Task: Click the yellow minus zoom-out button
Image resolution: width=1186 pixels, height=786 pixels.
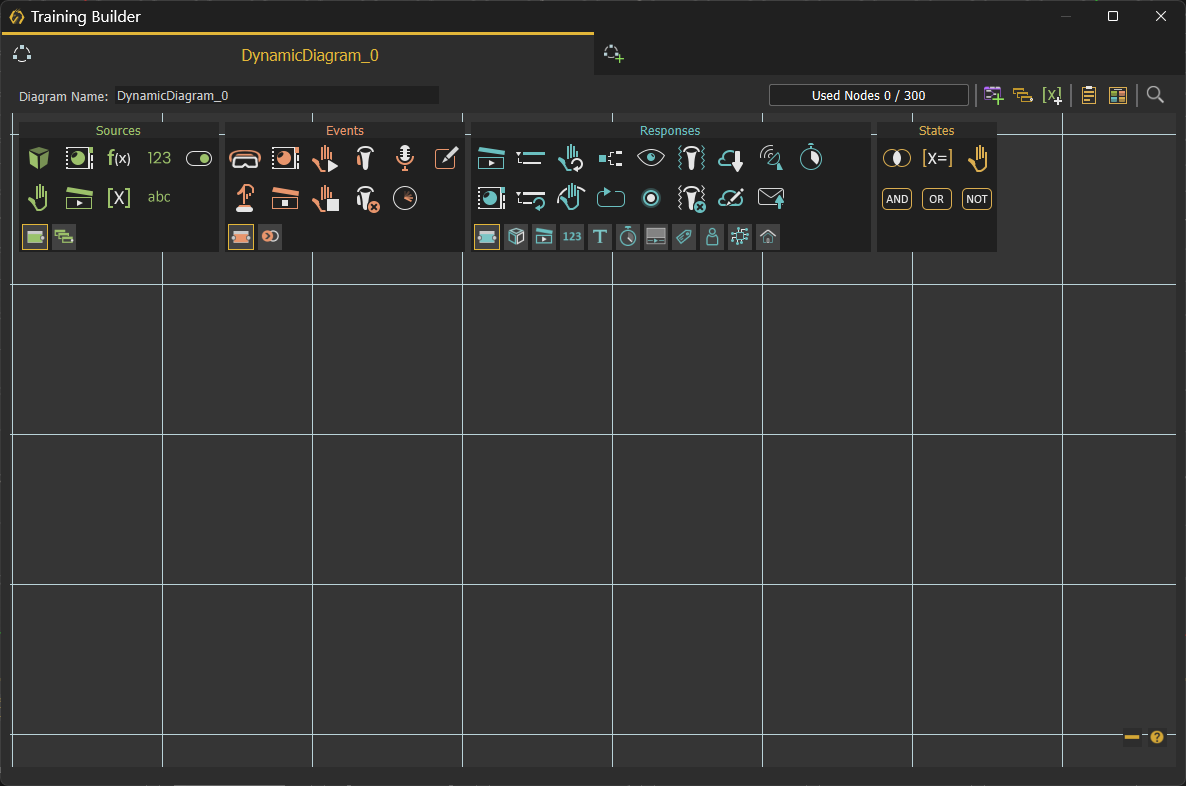Action: point(1132,737)
